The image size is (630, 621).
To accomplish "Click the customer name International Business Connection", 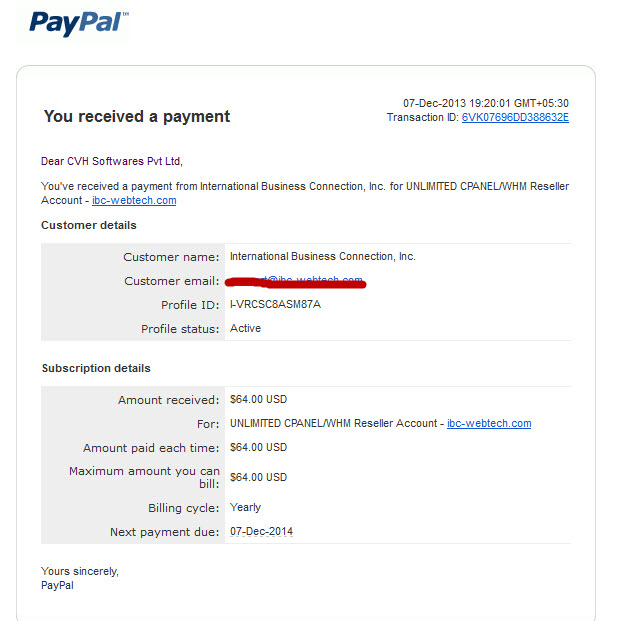I will point(323,256).
